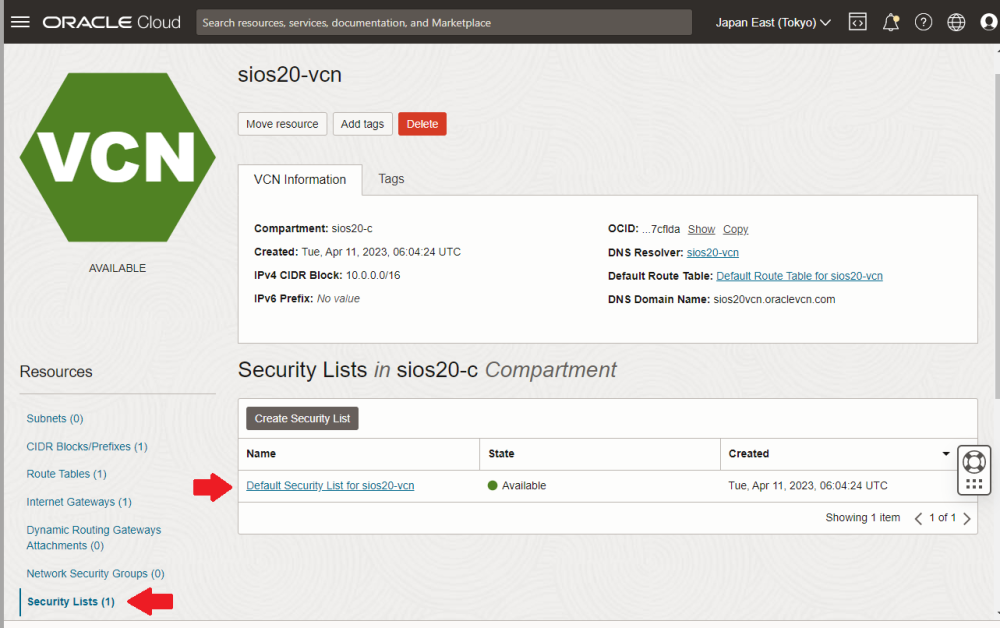This screenshot has height=628, width=1000.
Task: Sort by the Created column arrow
Action: pyautogui.click(x=946, y=454)
